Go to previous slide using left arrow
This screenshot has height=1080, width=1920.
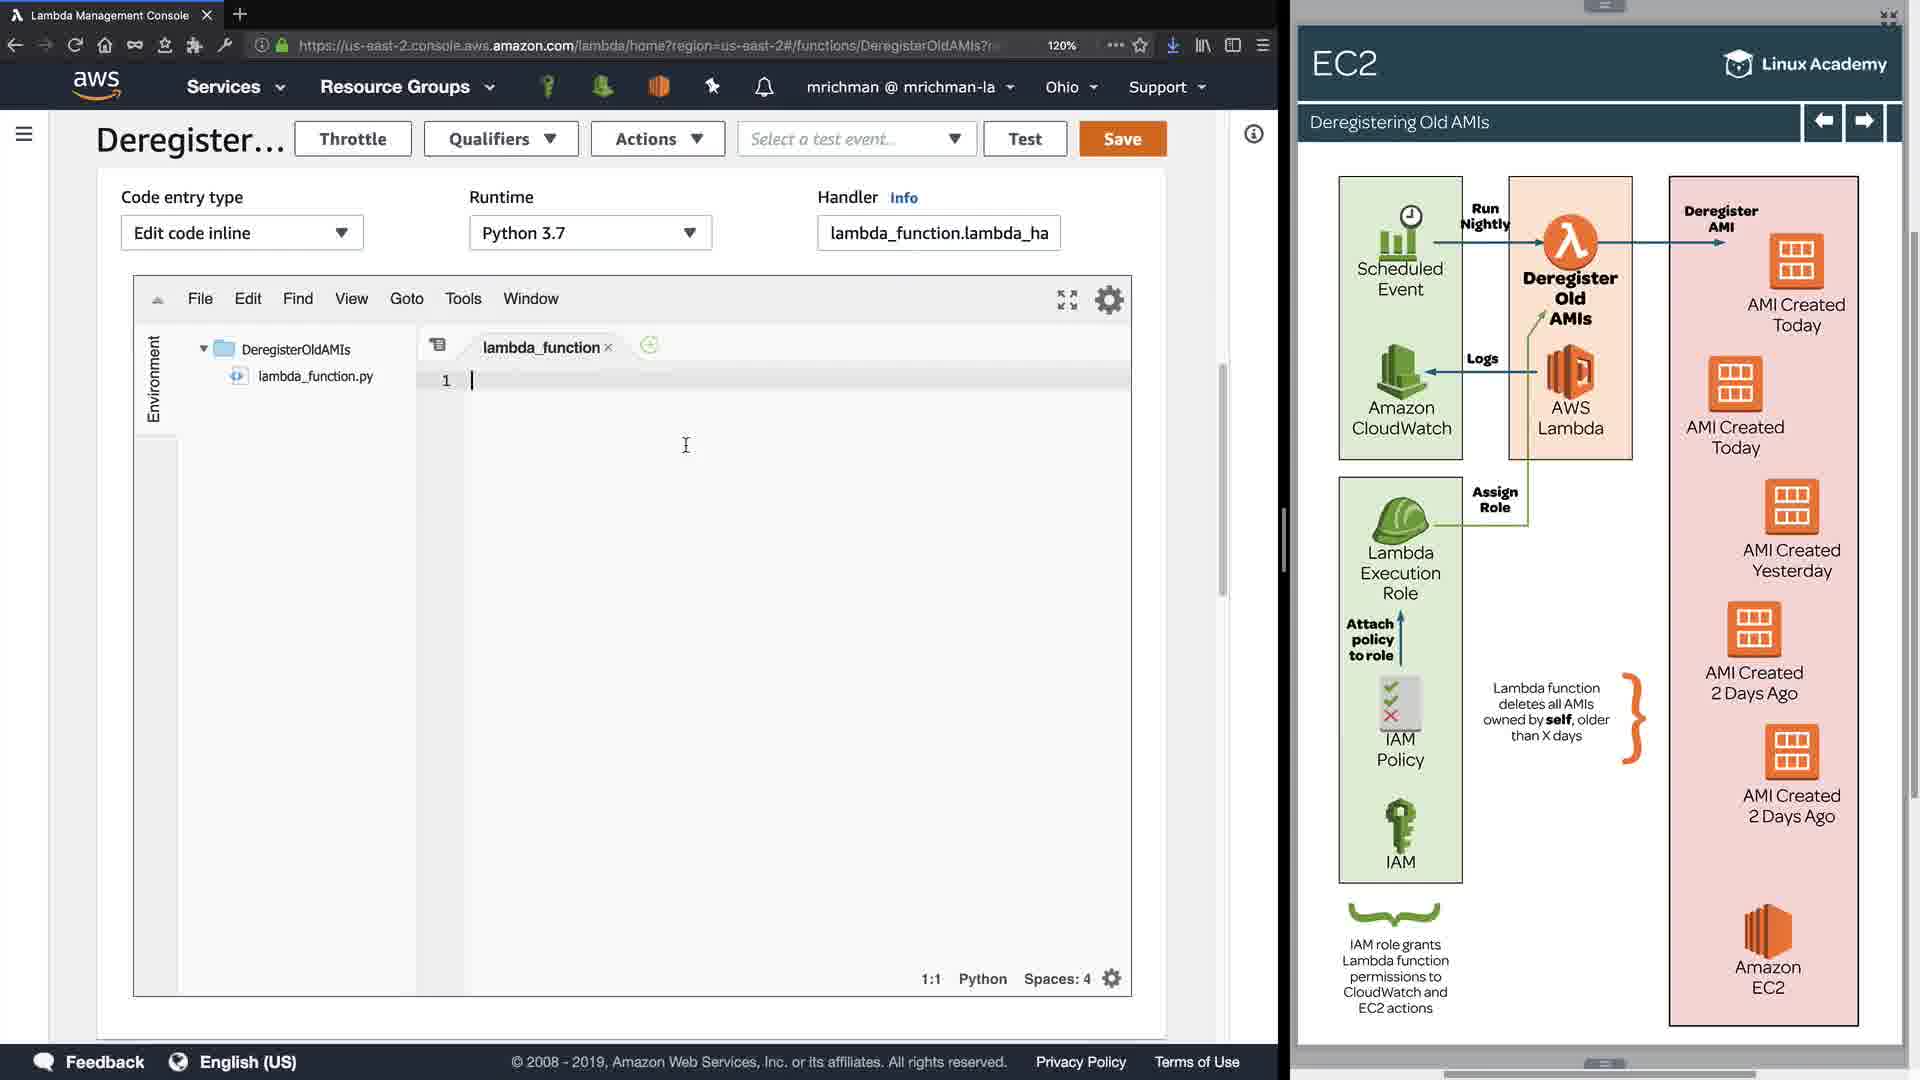click(x=1823, y=121)
